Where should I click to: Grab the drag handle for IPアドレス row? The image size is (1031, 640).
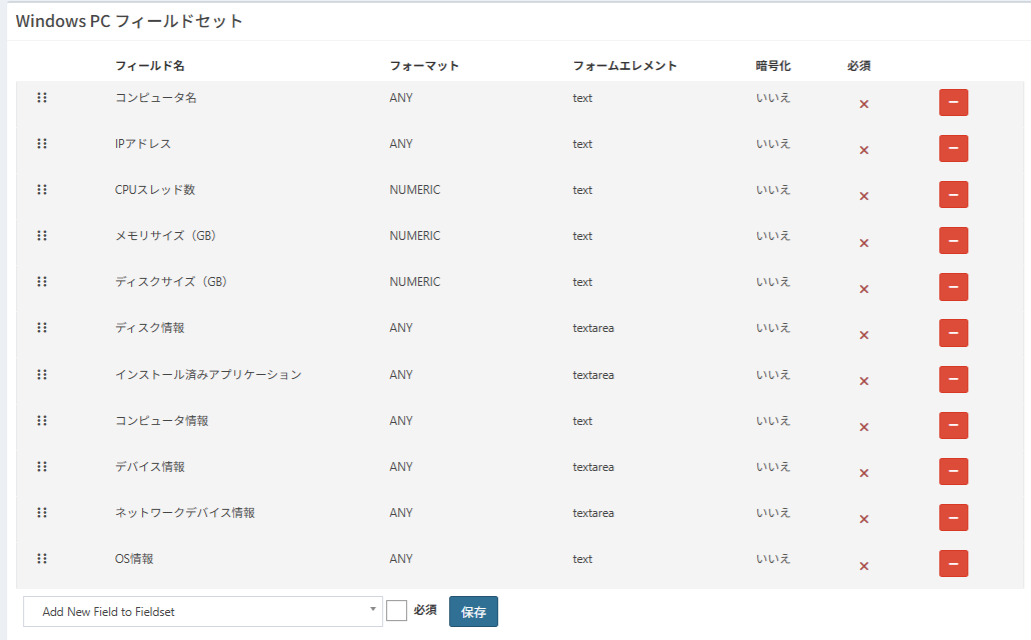pos(42,143)
